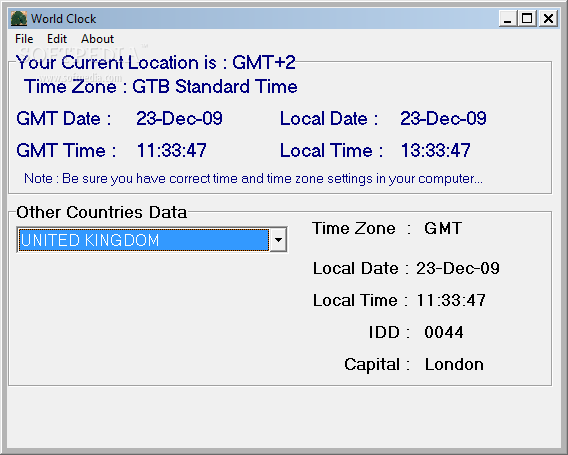Click the blue Local Time value 13:33:47
This screenshot has width=568, height=455.
pos(435,150)
